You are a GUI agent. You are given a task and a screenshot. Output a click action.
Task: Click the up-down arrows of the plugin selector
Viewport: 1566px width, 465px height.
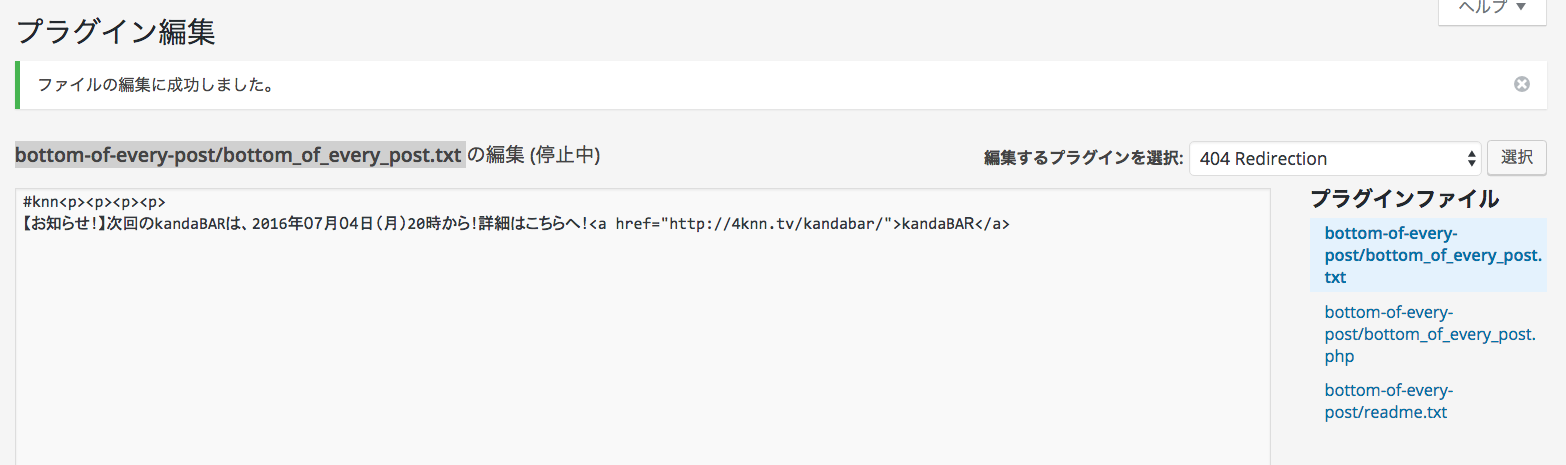point(1471,158)
